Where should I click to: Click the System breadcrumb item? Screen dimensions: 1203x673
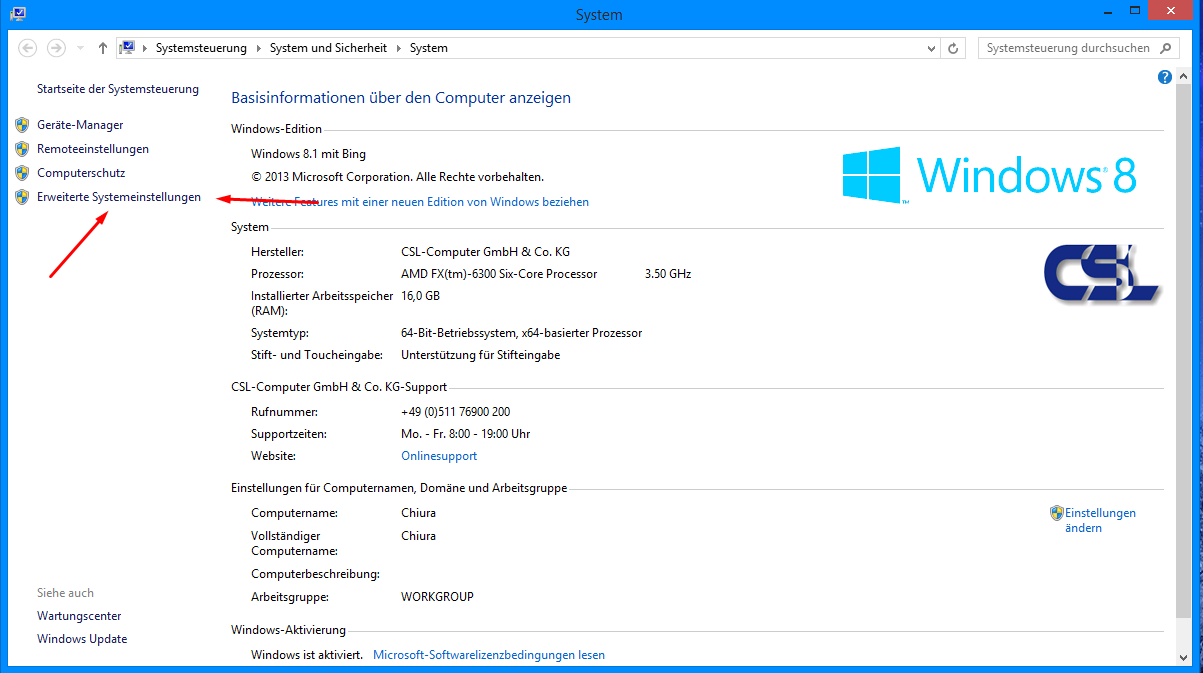(x=429, y=48)
